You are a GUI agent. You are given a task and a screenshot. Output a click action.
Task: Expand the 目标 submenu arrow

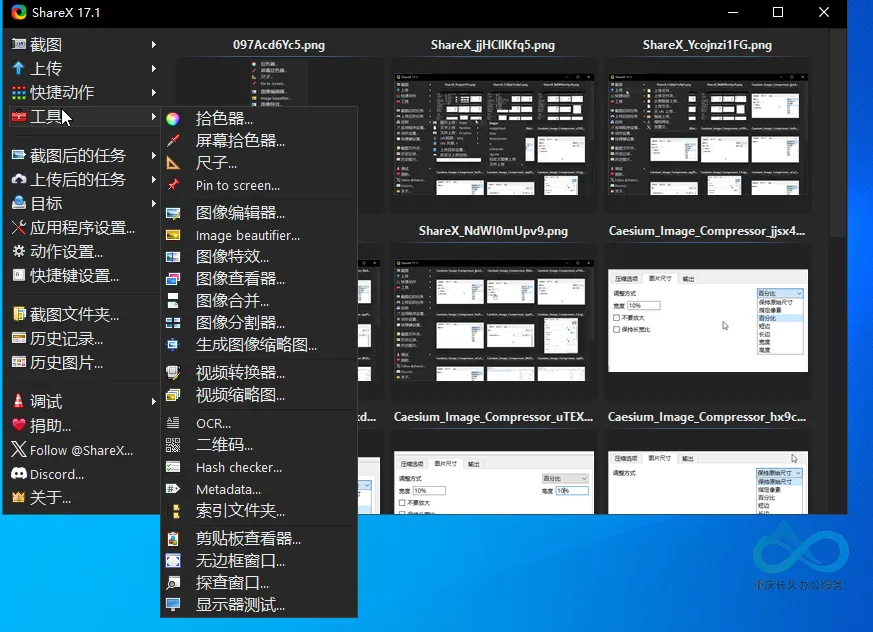pyautogui.click(x=153, y=203)
